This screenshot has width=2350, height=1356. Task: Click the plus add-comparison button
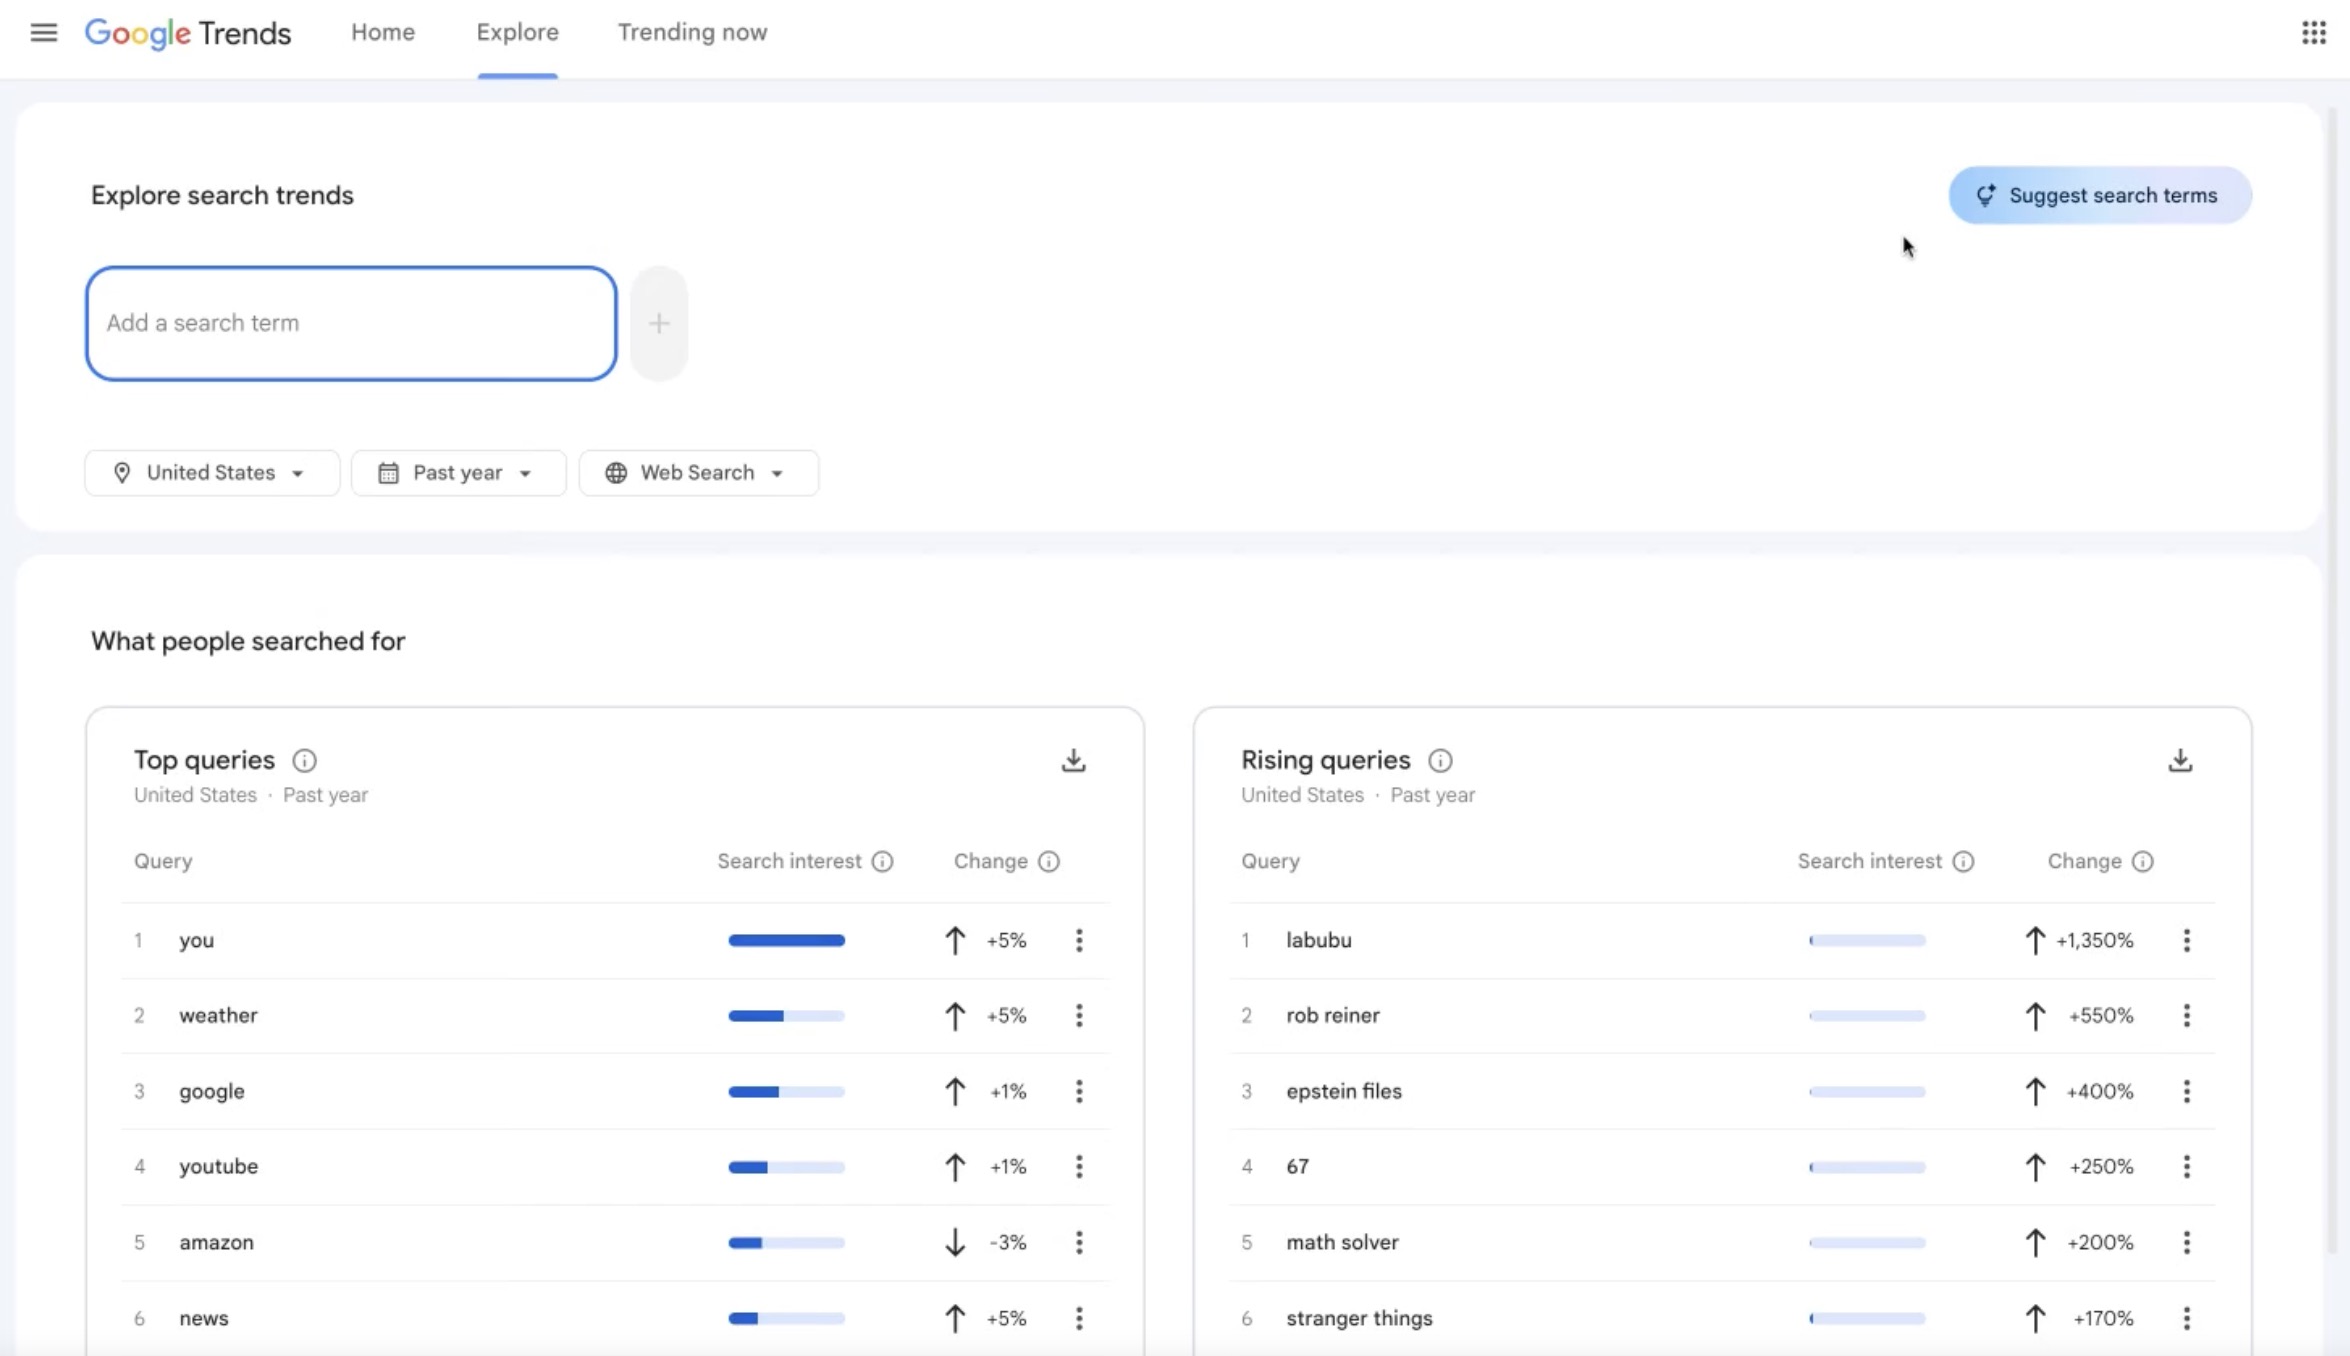(x=659, y=323)
